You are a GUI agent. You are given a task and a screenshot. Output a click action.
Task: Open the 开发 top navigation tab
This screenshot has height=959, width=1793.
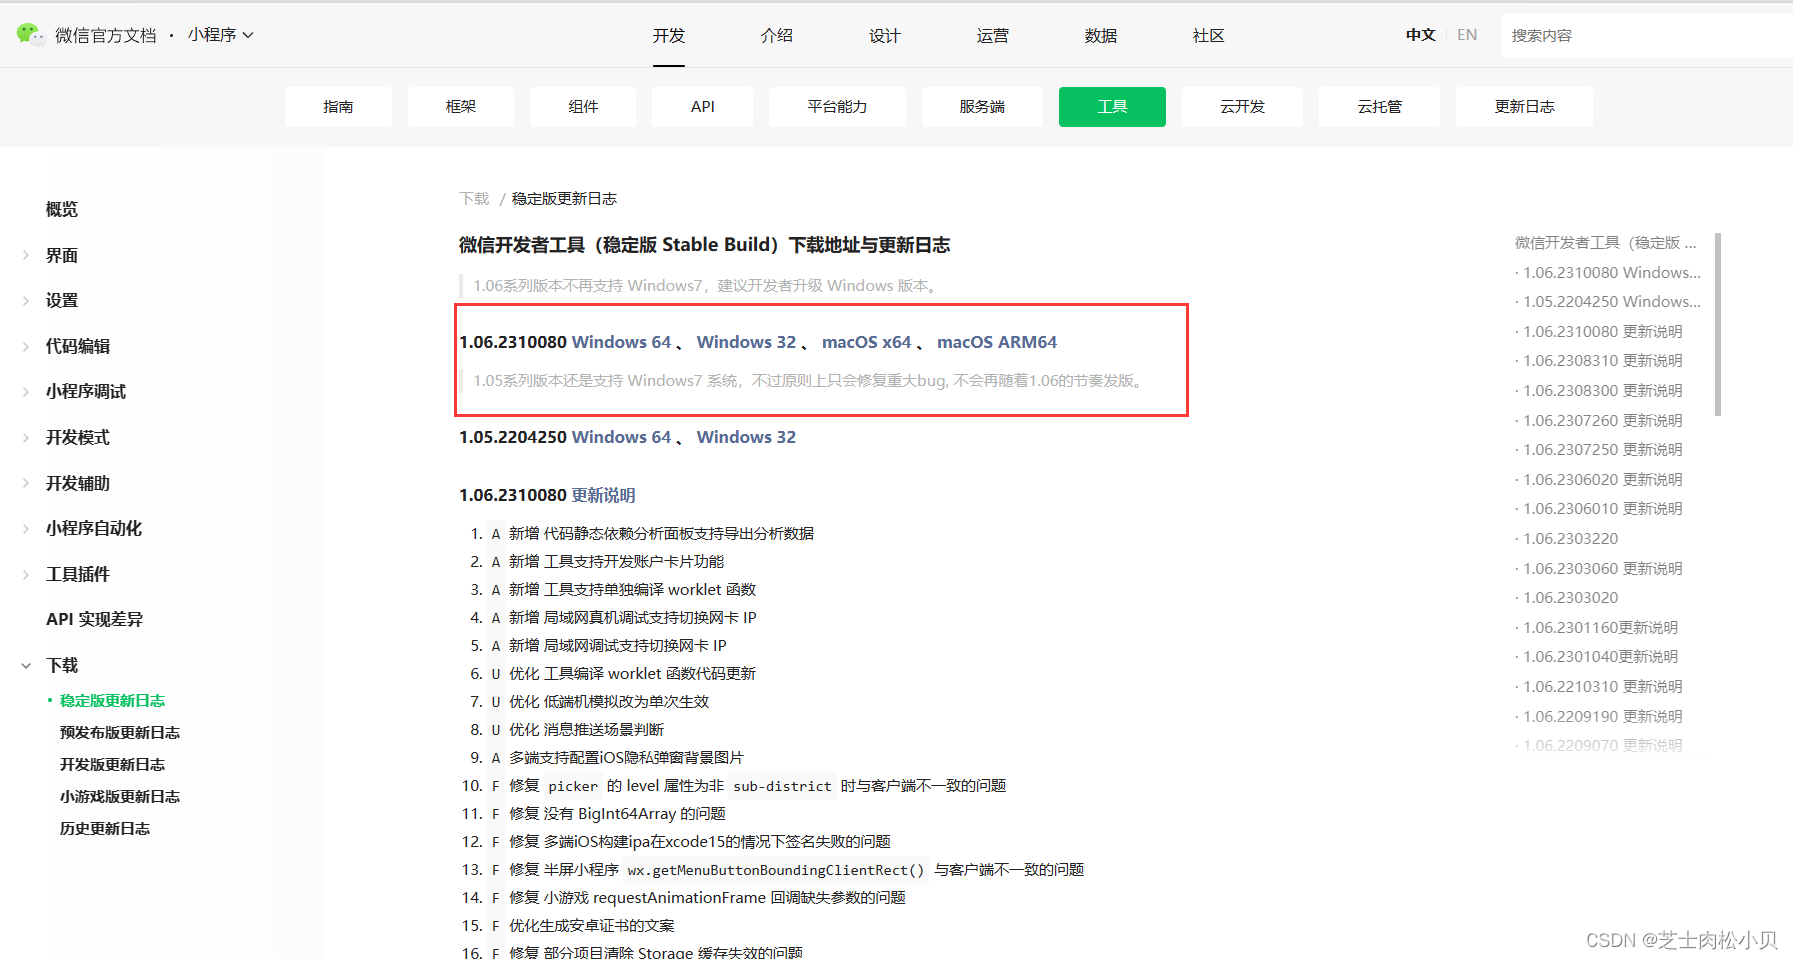(669, 36)
